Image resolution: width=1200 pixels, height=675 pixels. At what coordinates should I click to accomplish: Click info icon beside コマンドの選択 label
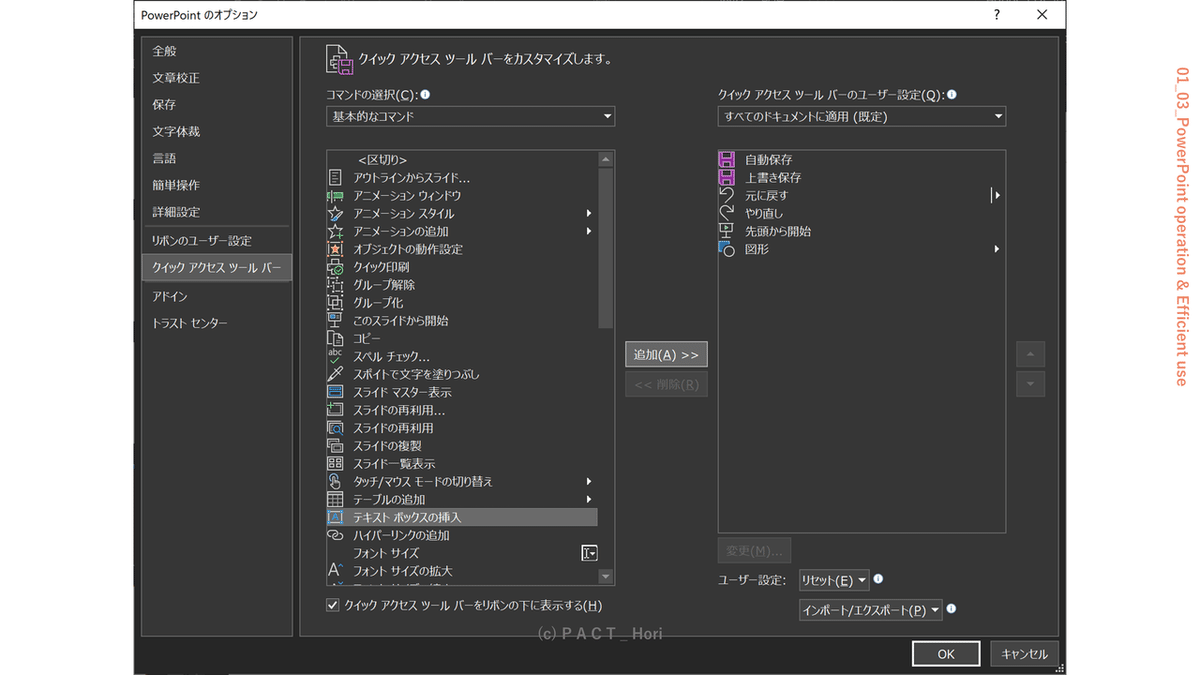point(425,94)
